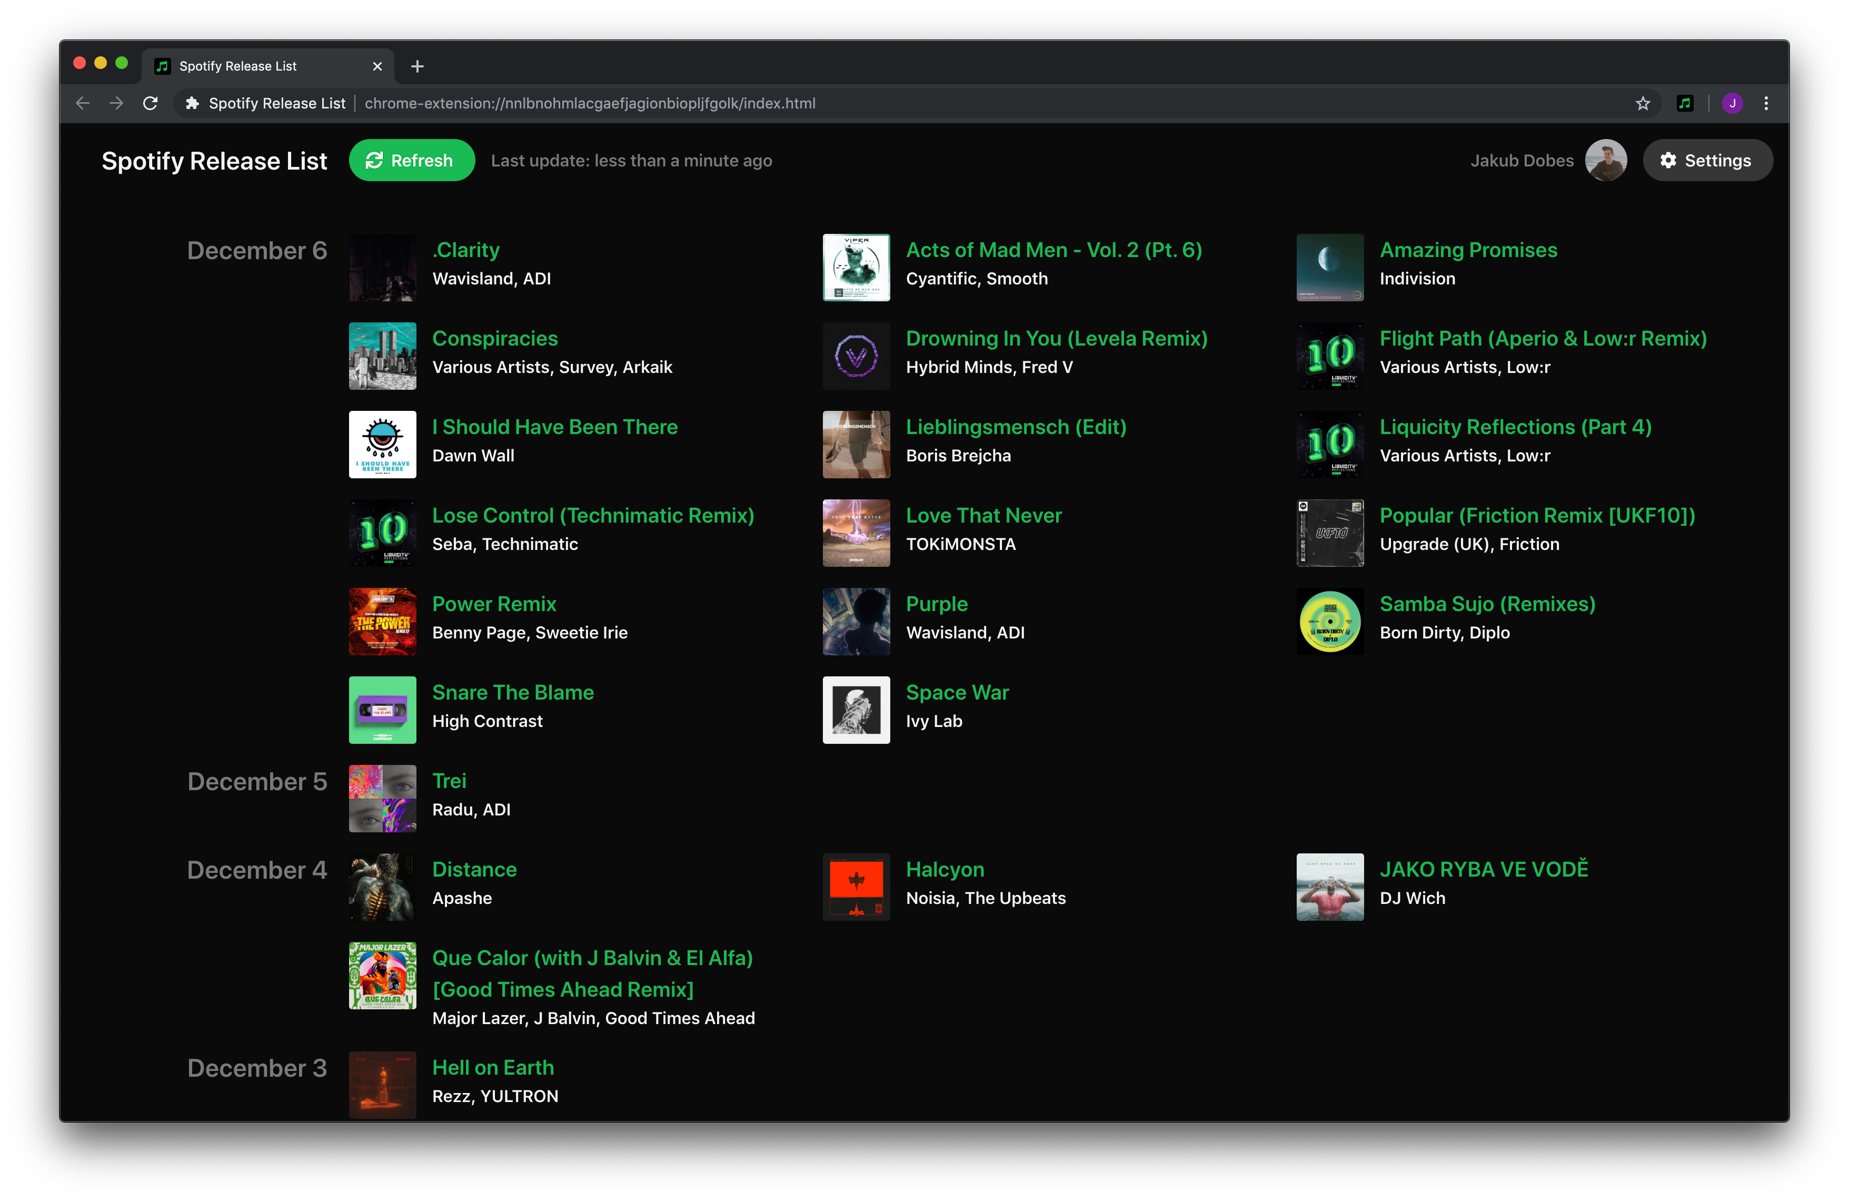Click Jakub Dobes profile photo
1849x1200 pixels.
(x=1606, y=160)
